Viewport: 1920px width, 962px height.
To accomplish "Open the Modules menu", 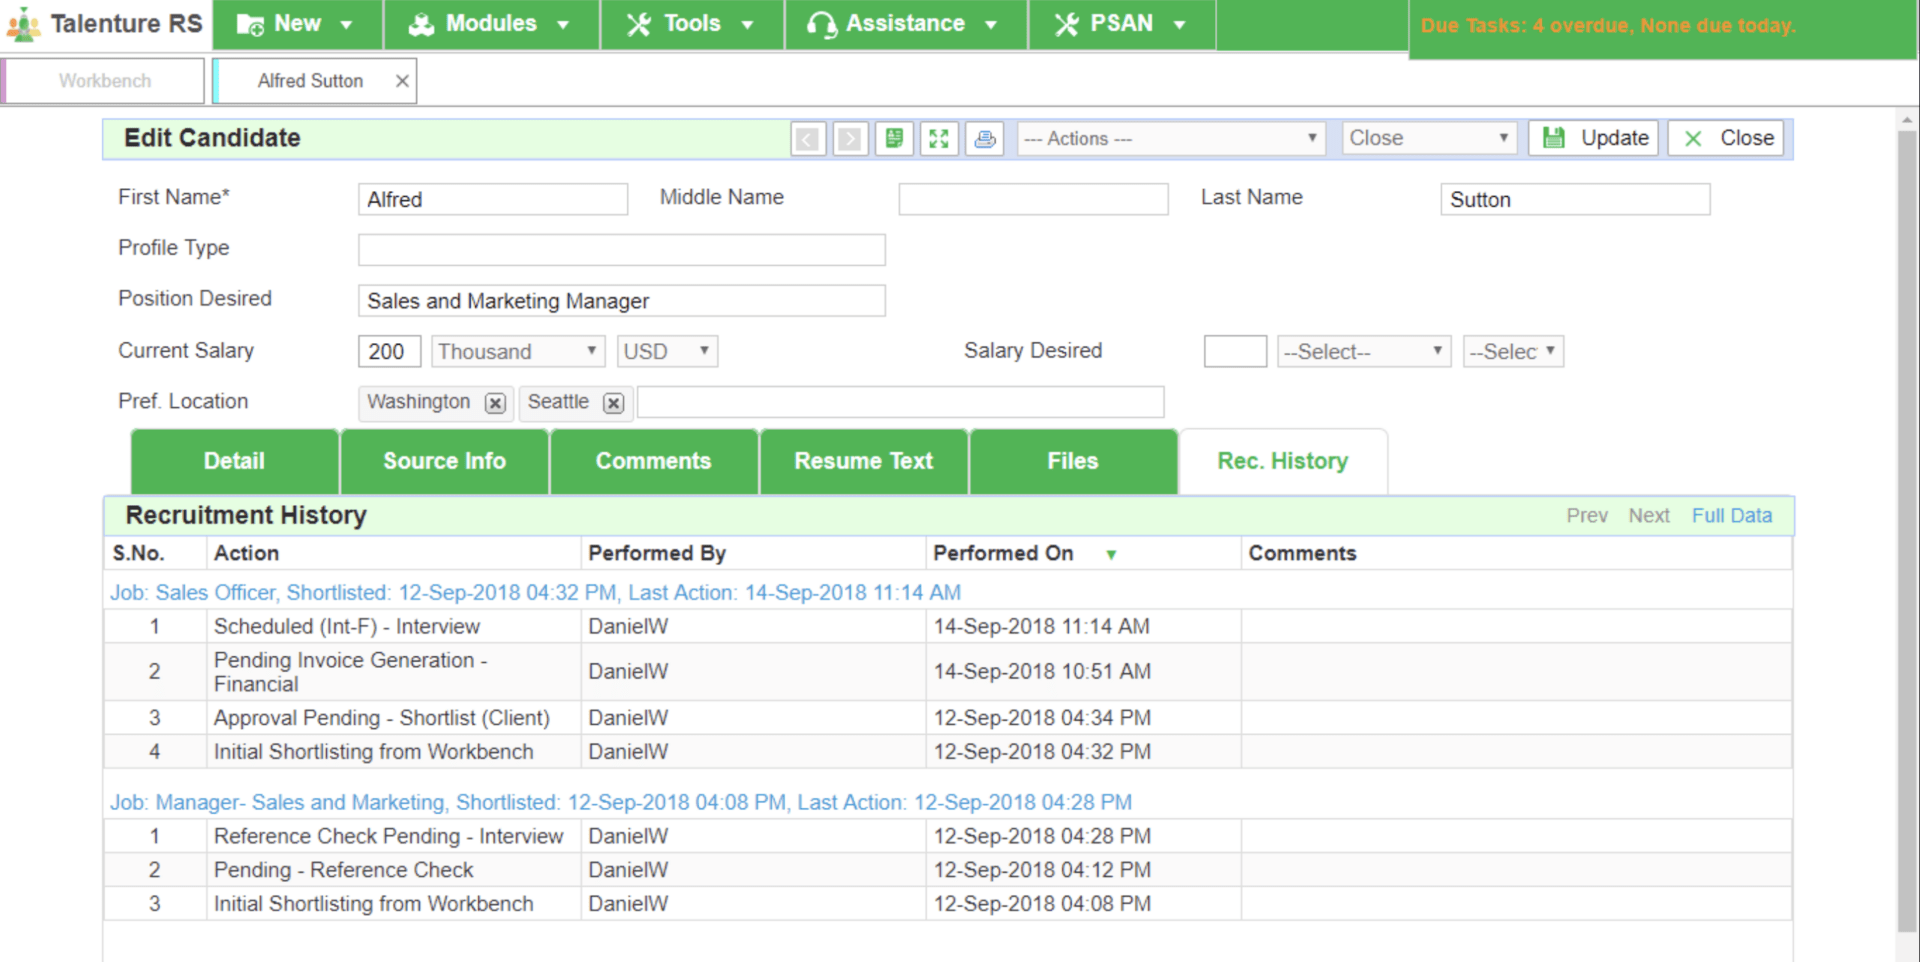I will pyautogui.click(x=490, y=24).
